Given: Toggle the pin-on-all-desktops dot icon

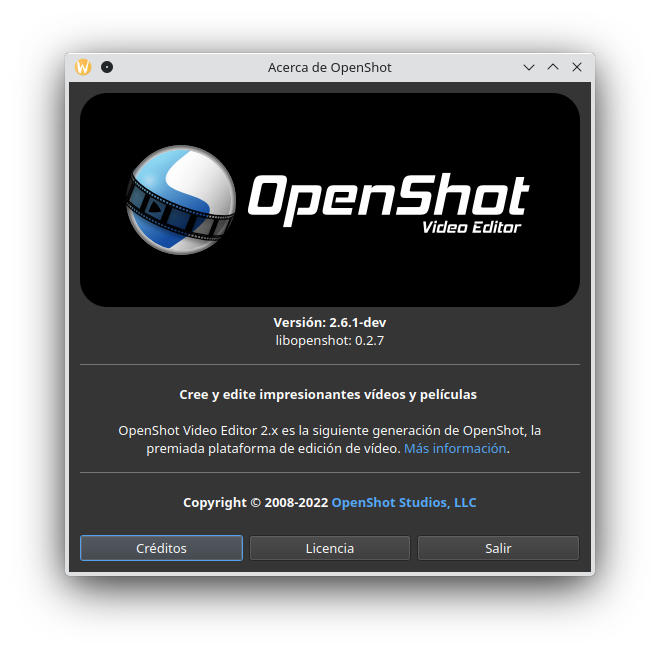Looking at the screenshot, I should point(107,67).
